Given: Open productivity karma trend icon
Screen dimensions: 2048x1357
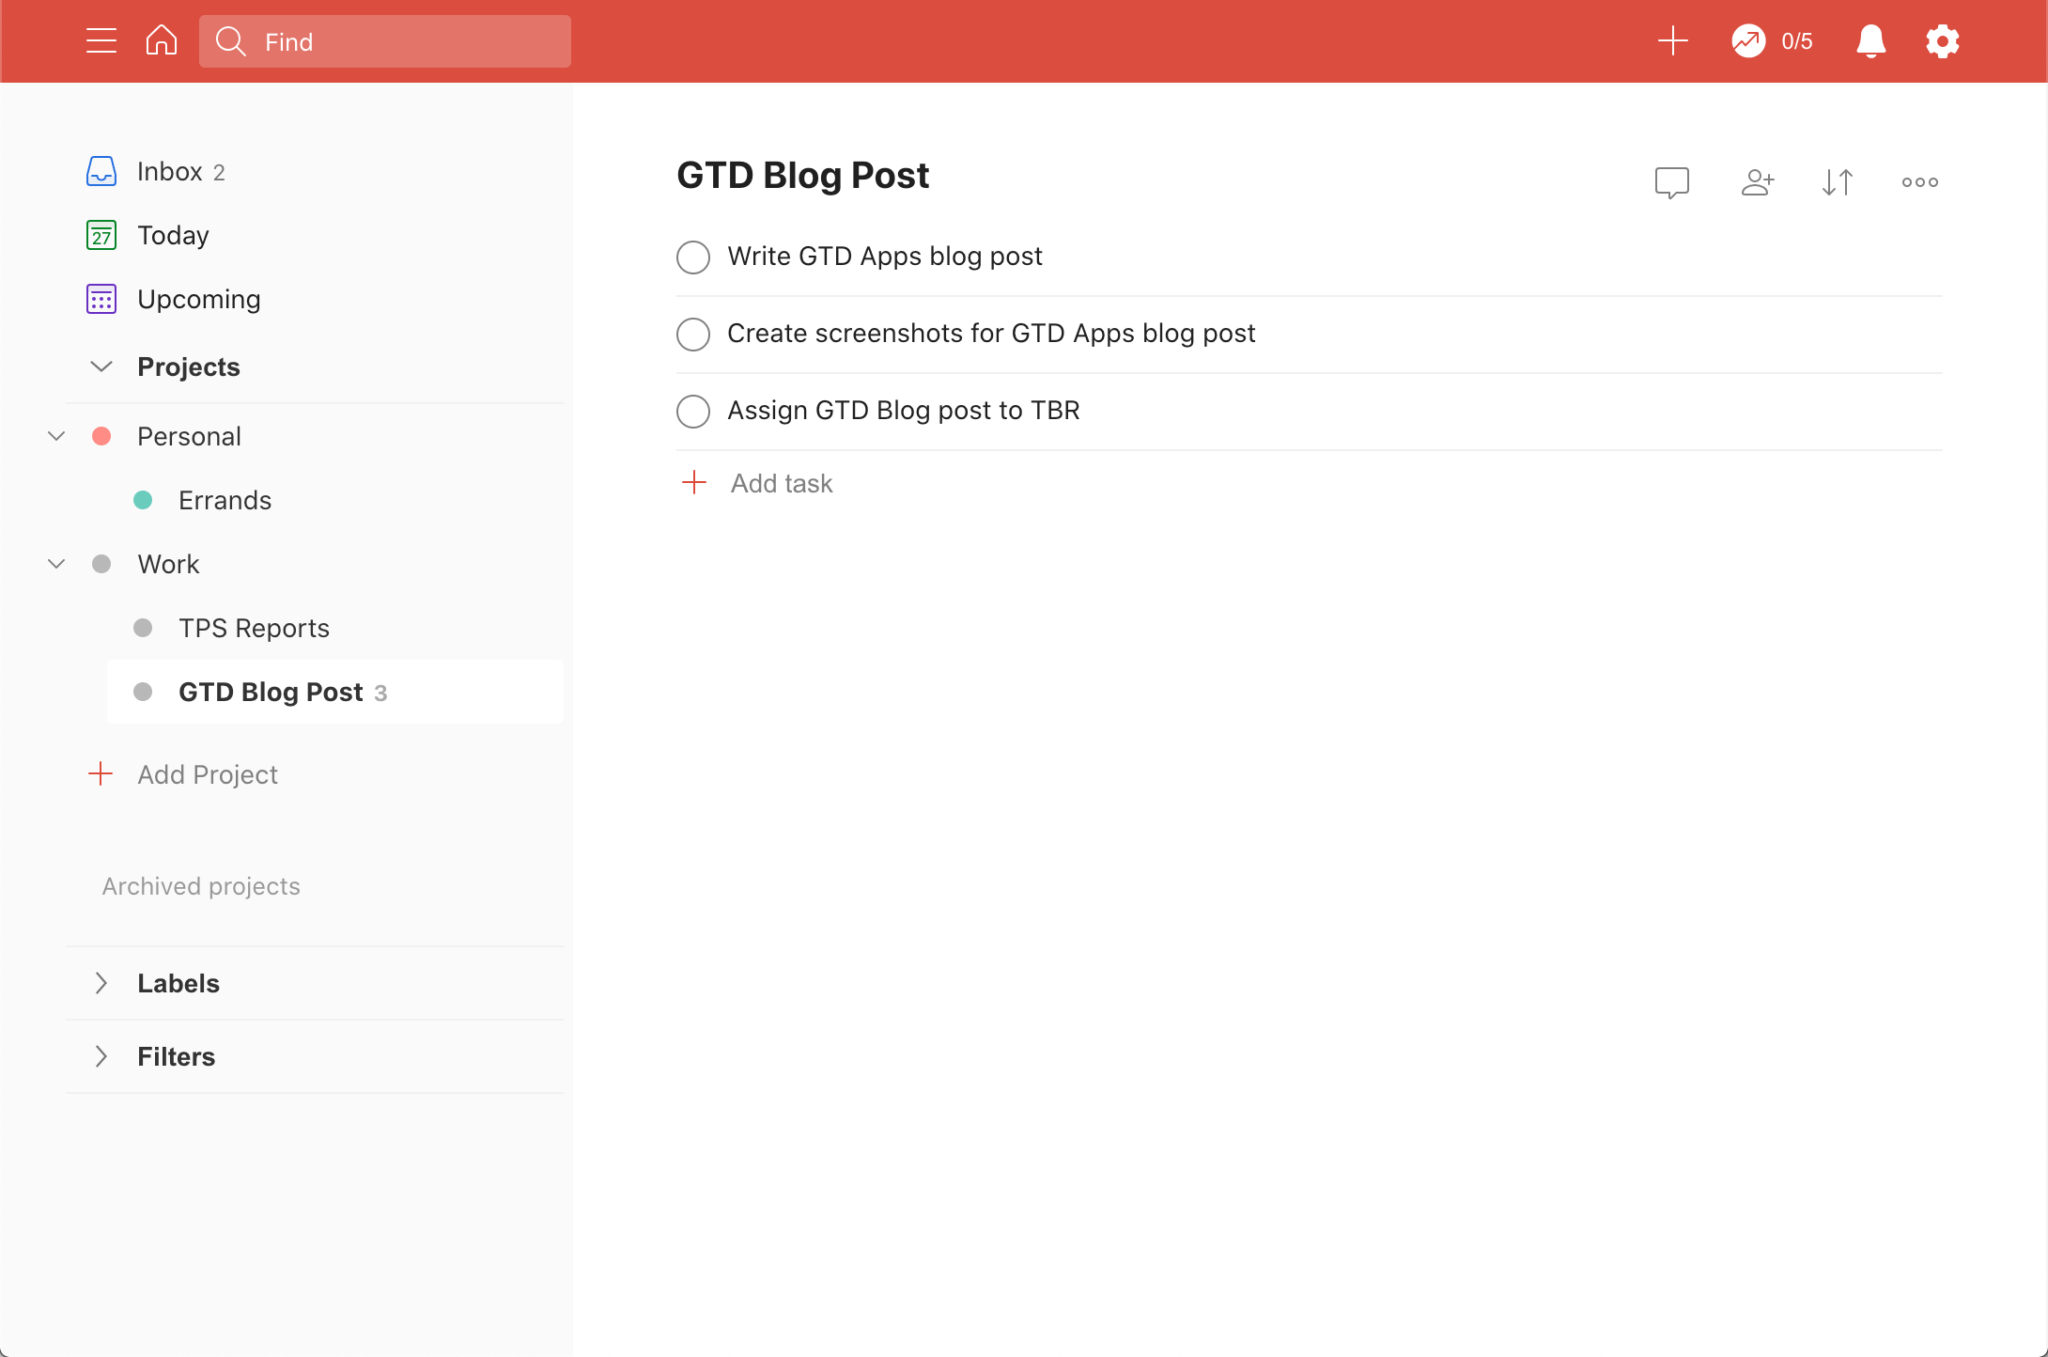Looking at the screenshot, I should 1748,41.
